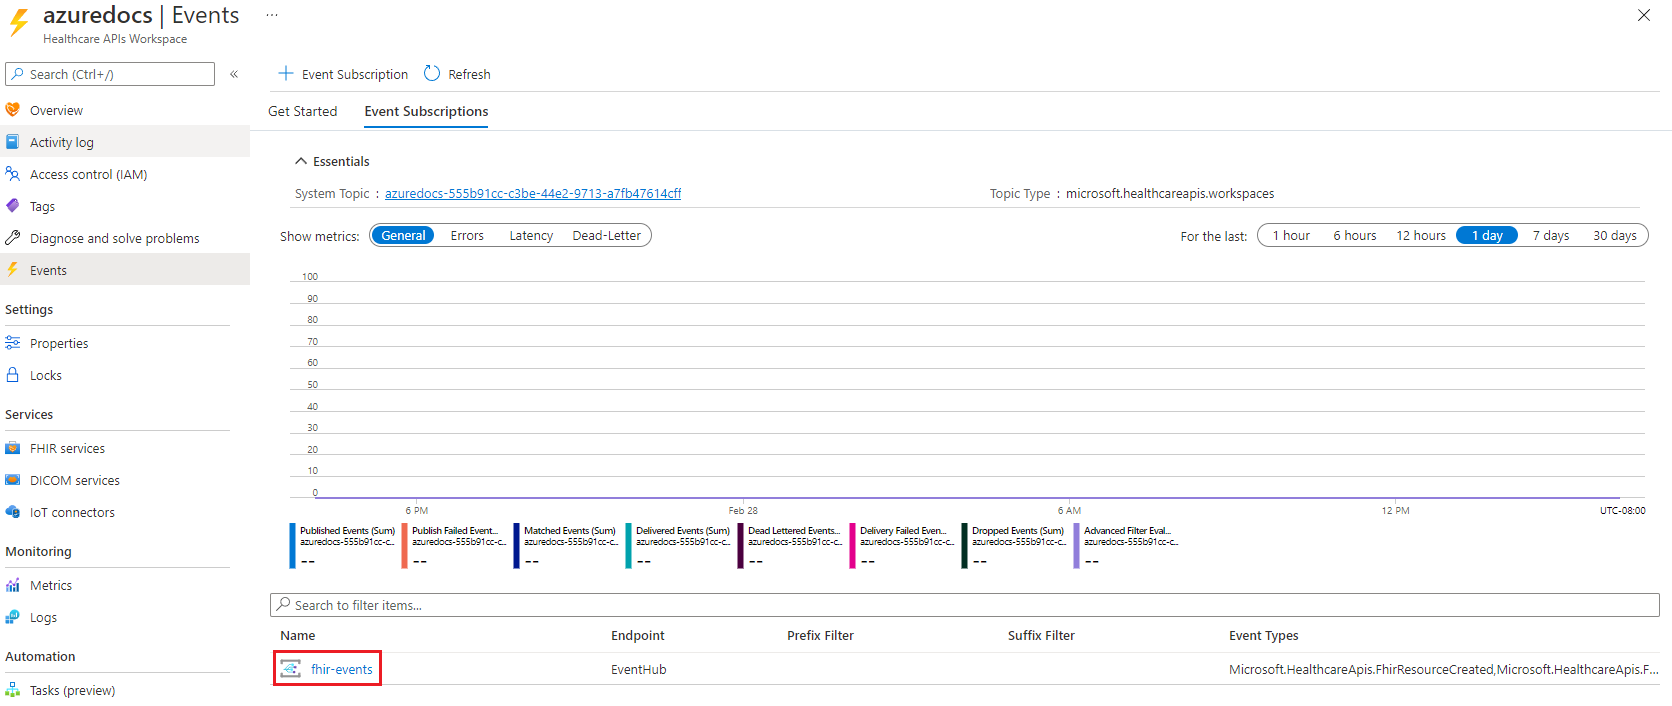Set time range to 12 hours
This screenshot has height=706, width=1672.
click(x=1421, y=236)
